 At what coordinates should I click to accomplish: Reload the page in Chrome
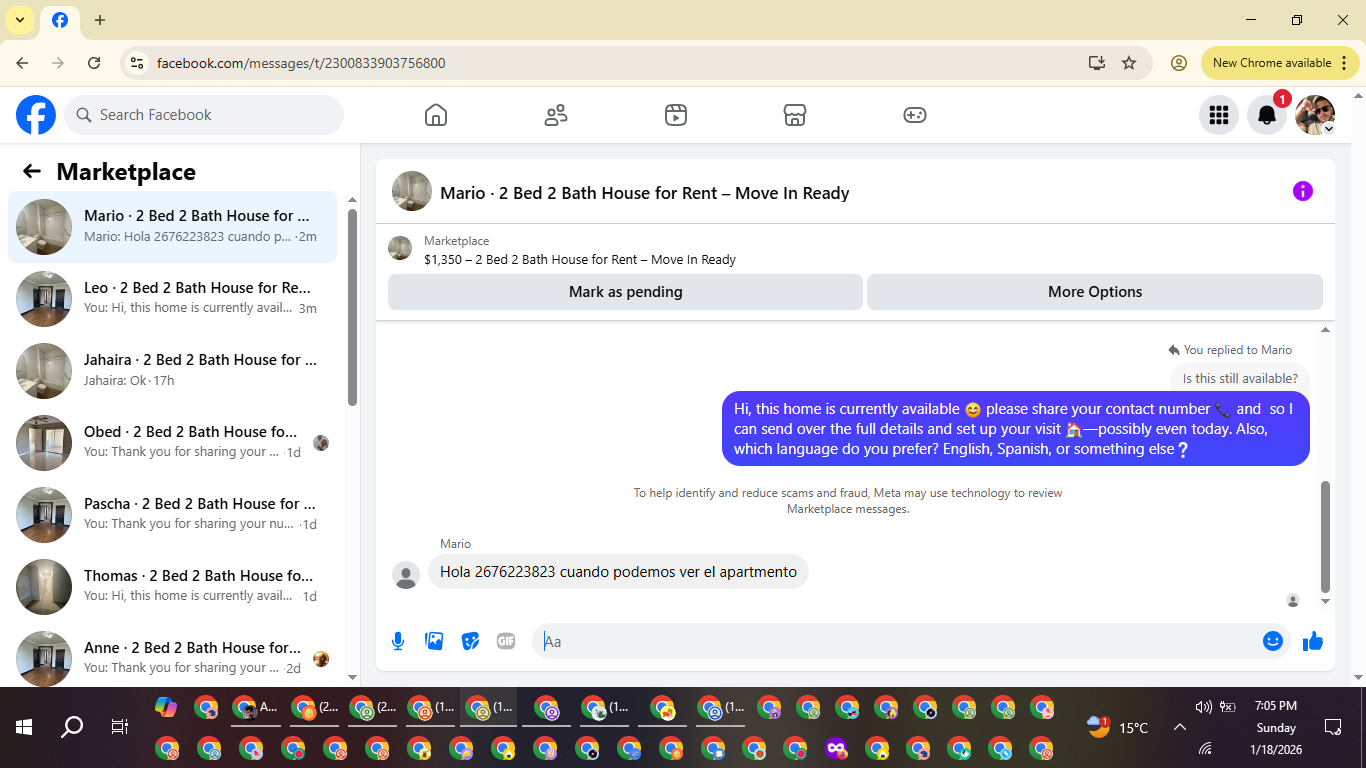[x=94, y=63]
